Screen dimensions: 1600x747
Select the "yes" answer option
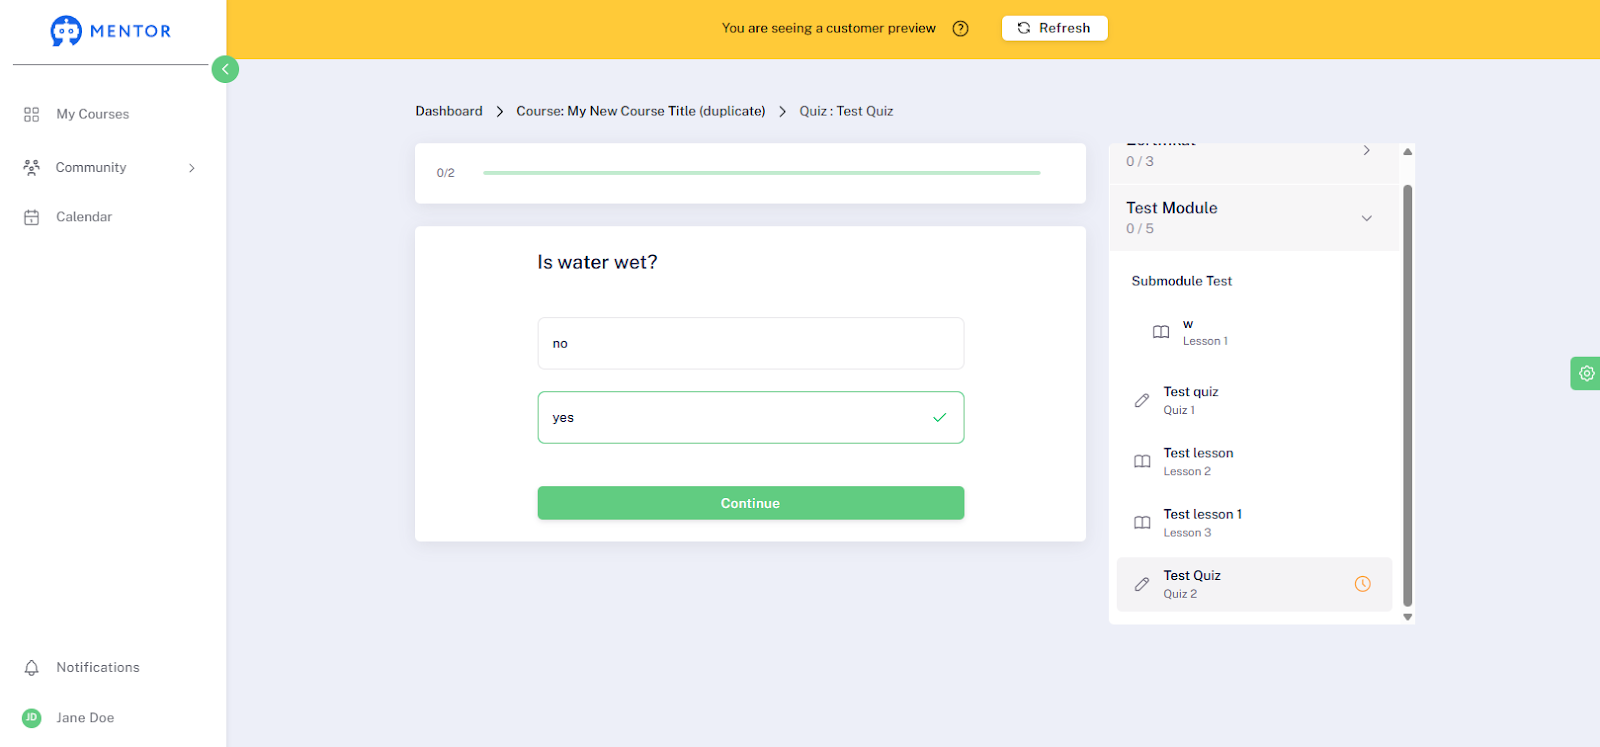[x=751, y=417]
